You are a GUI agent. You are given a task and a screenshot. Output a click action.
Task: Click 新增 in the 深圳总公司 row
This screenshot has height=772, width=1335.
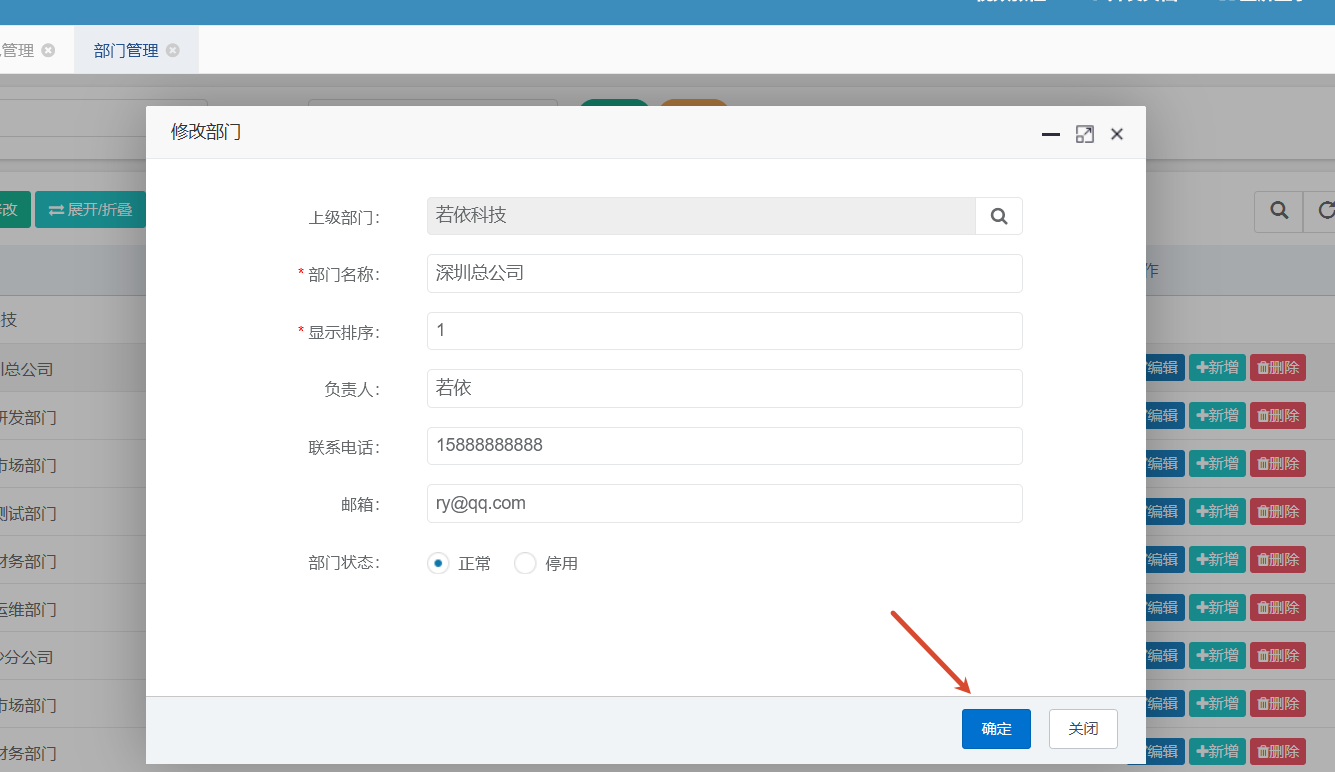[1217, 367]
